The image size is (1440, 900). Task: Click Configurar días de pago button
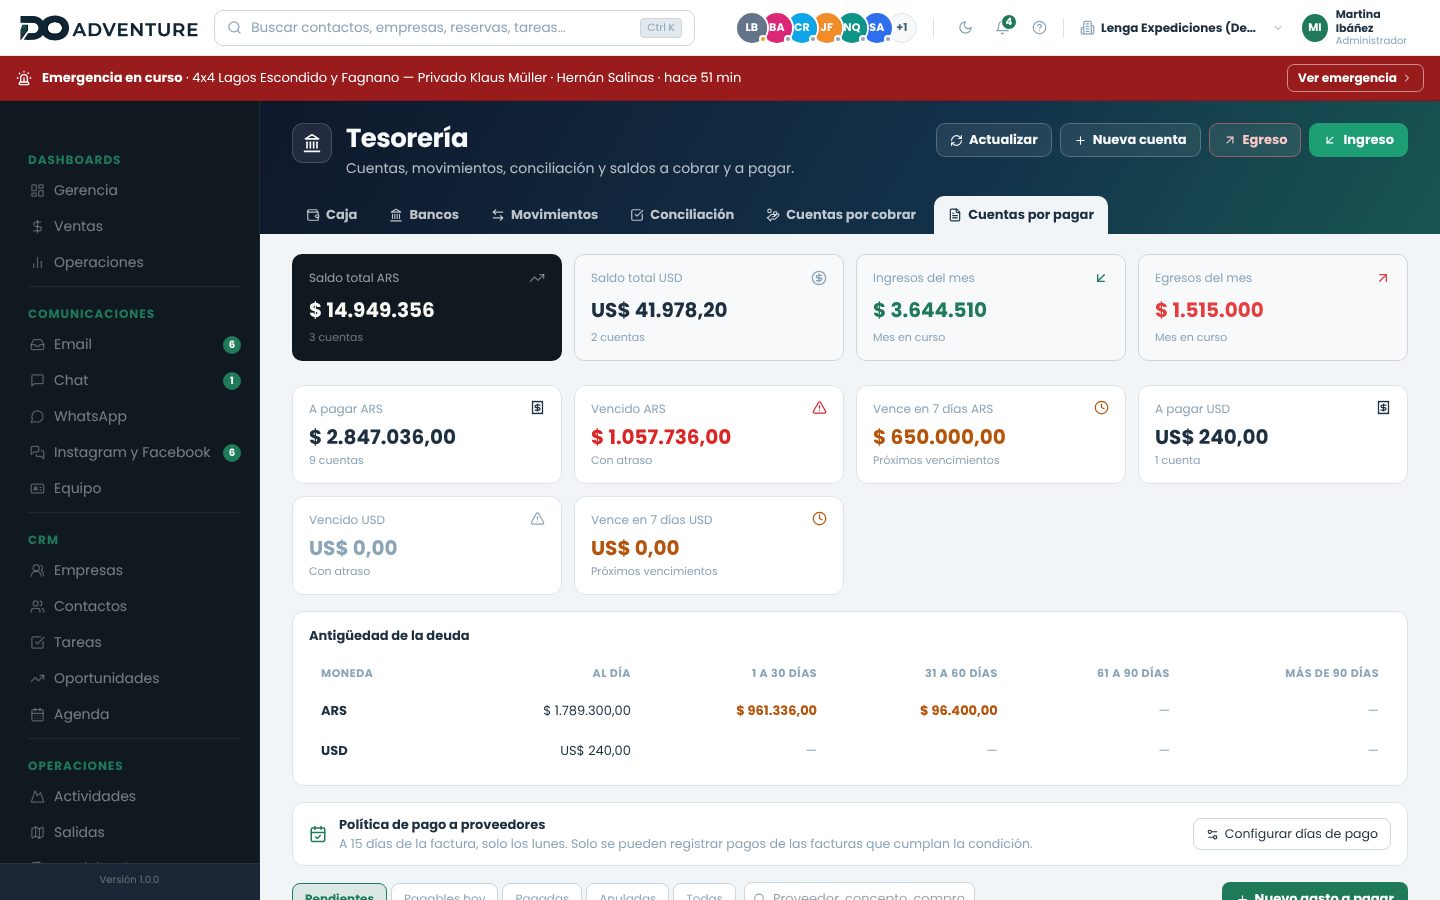click(x=1292, y=834)
